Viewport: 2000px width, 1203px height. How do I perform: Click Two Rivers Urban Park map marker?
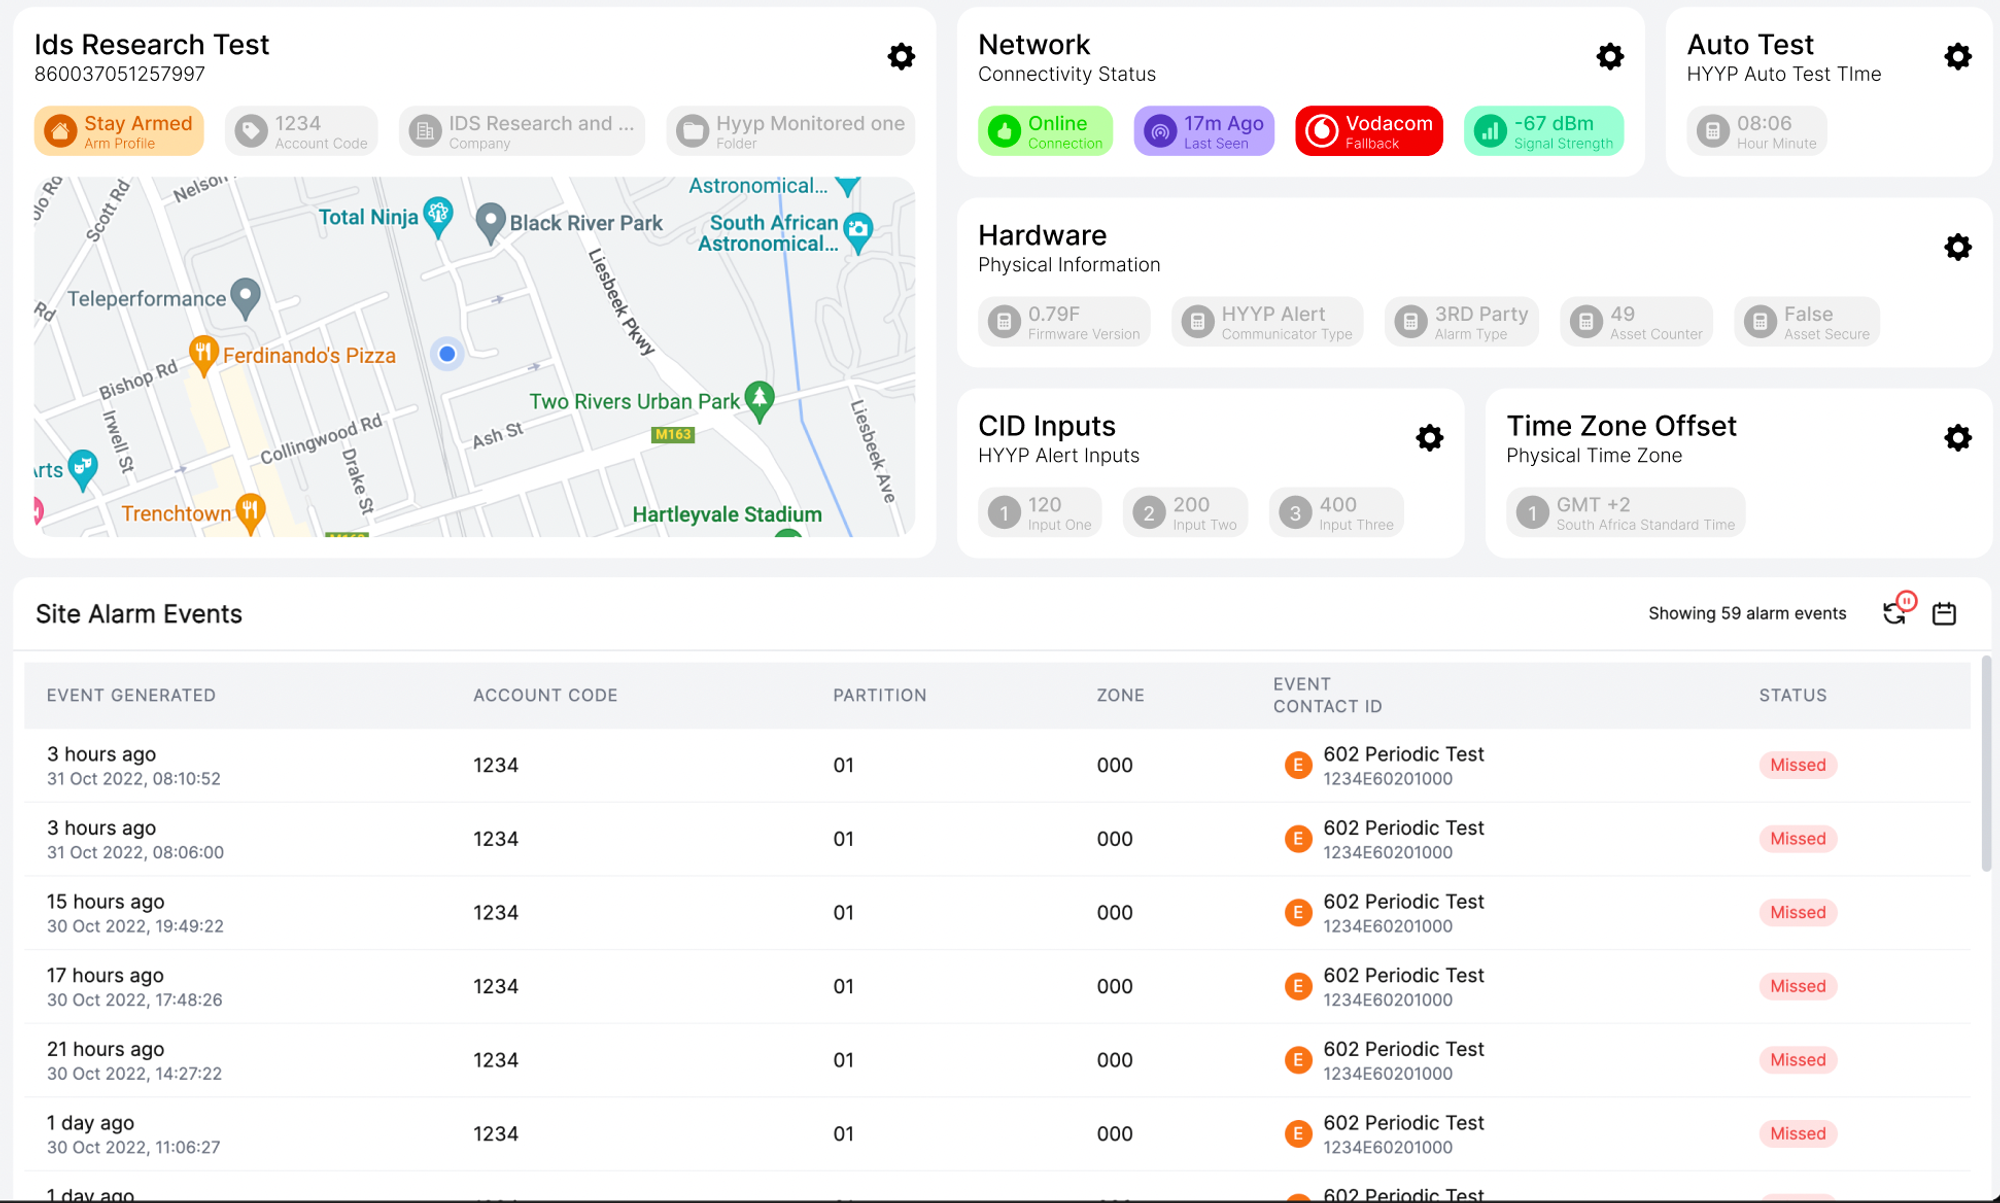760,401
